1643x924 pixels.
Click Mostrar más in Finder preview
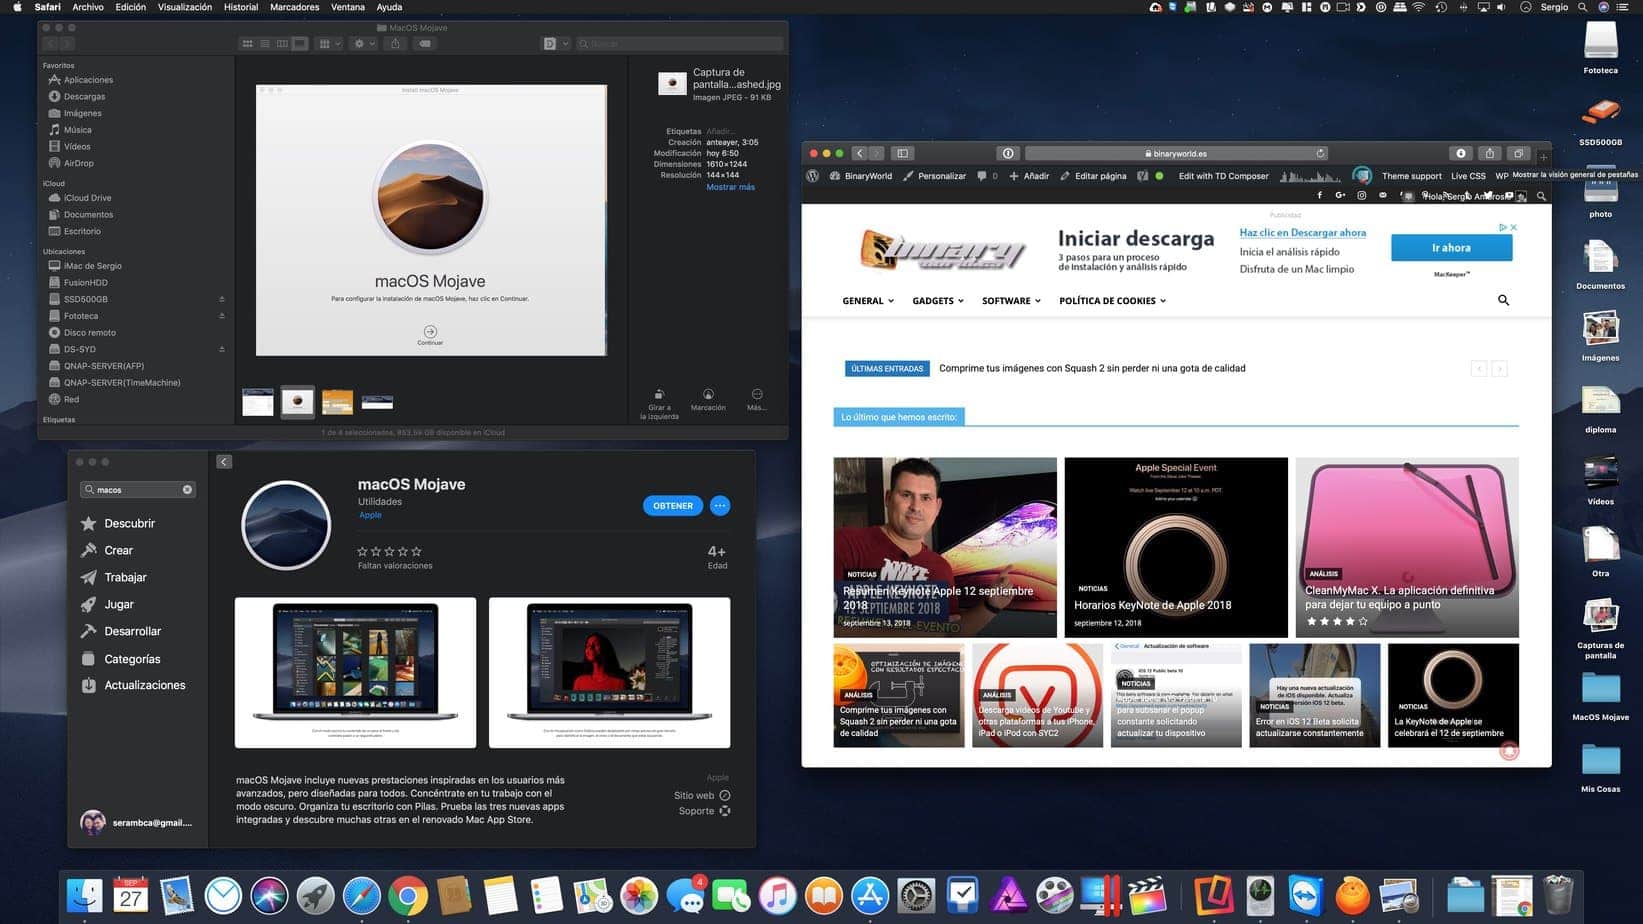coord(730,187)
